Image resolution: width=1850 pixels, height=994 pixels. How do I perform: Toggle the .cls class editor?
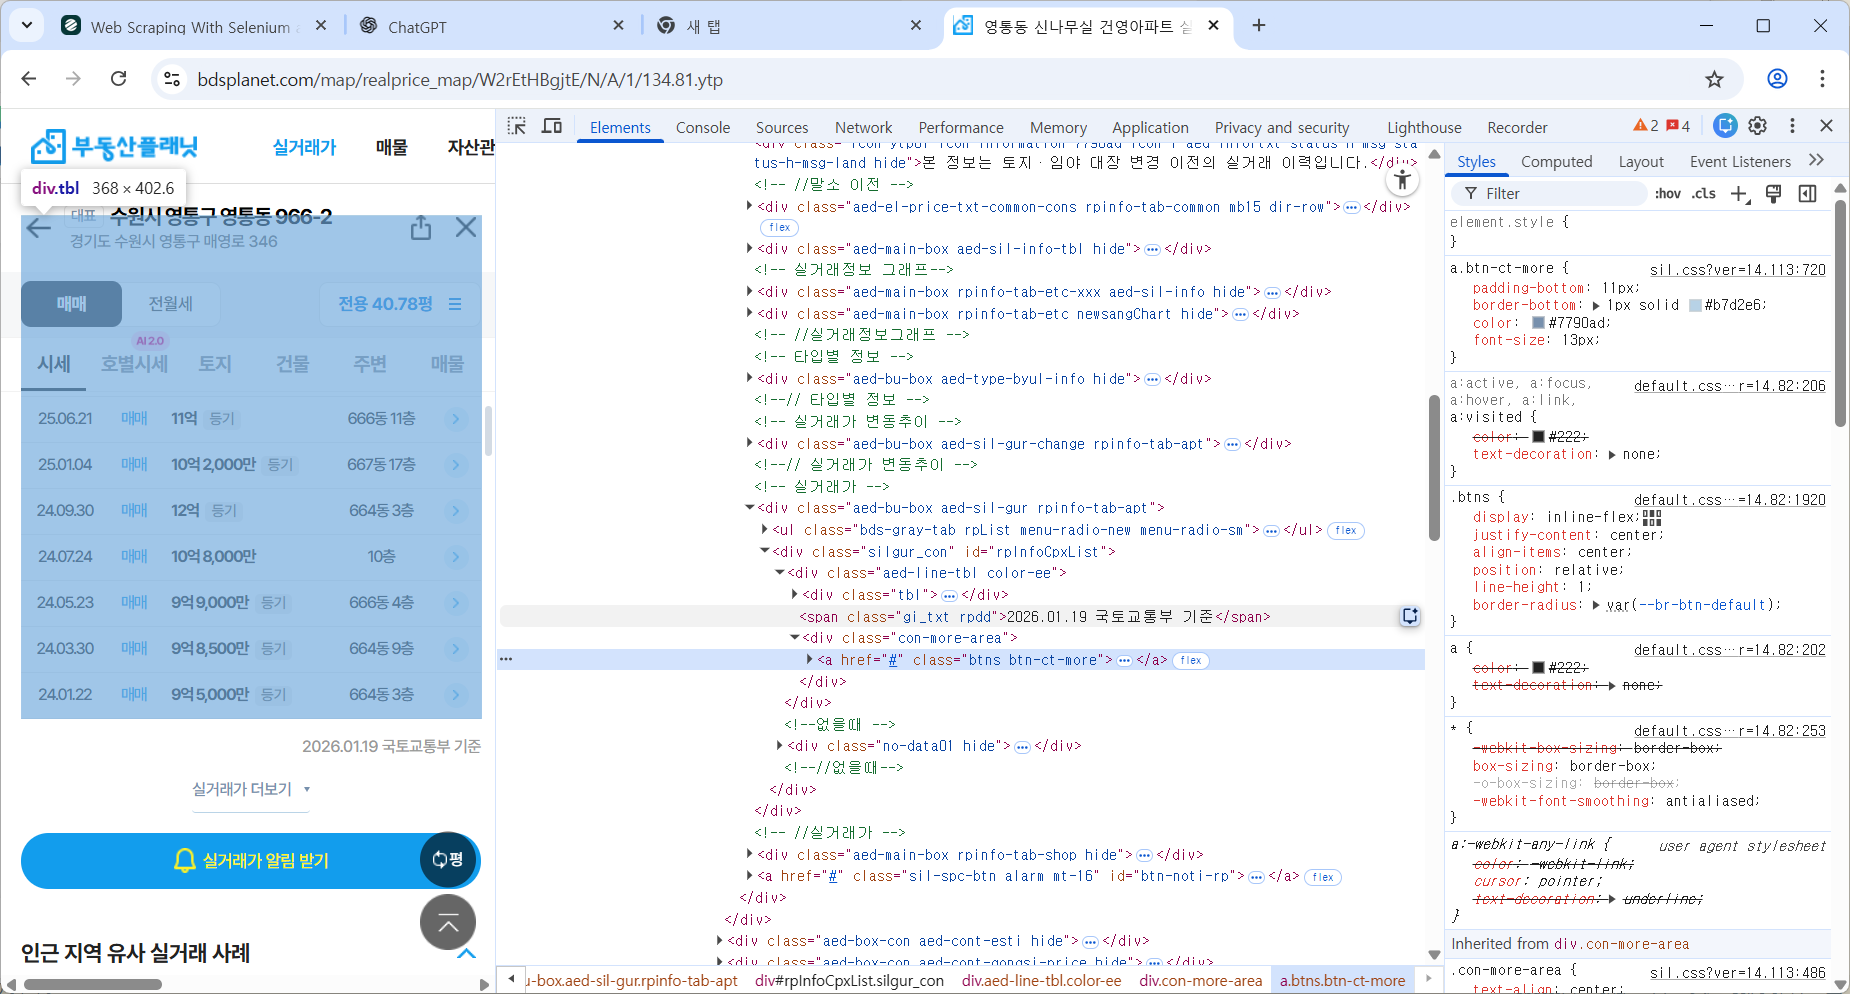tap(1704, 194)
